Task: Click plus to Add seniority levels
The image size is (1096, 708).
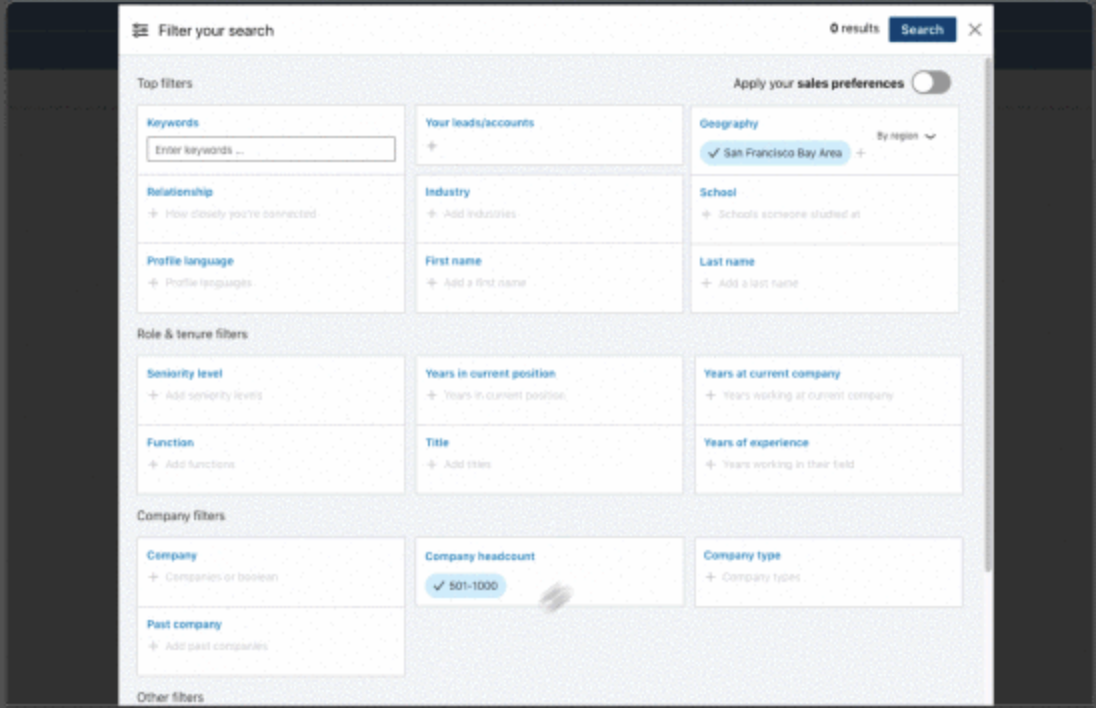Action: coord(153,395)
